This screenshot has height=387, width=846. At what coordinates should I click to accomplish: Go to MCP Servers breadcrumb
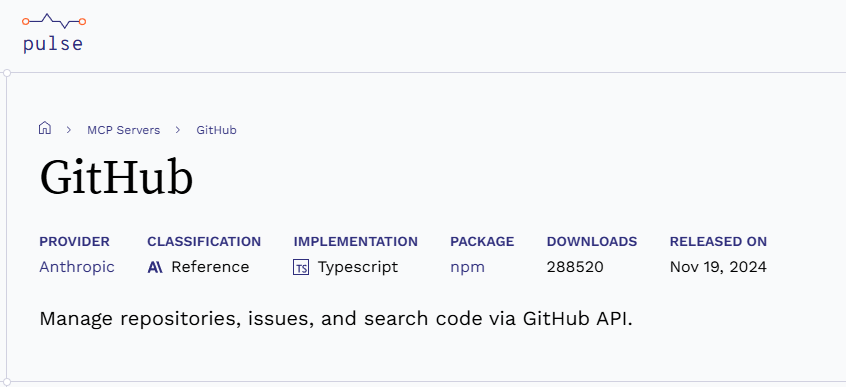point(124,130)
